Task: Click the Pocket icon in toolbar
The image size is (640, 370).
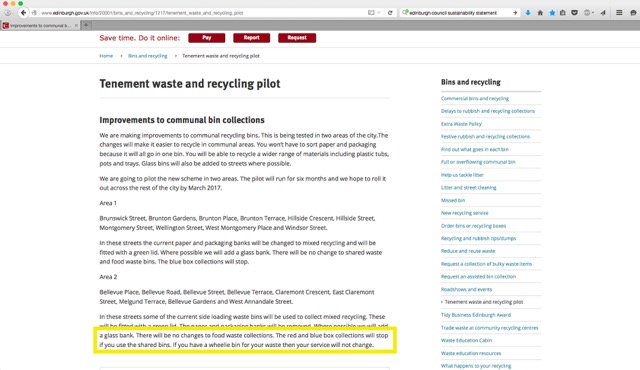Action: pos(574,13)
